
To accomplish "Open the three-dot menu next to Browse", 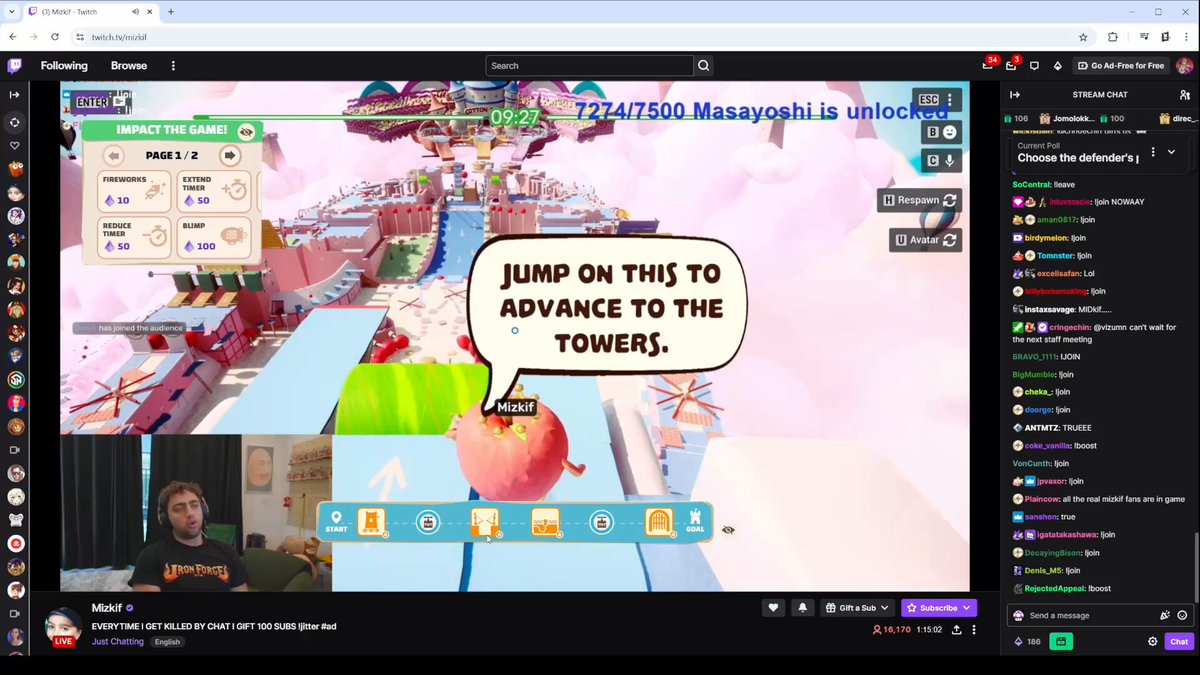I will (x=173, y=66).
